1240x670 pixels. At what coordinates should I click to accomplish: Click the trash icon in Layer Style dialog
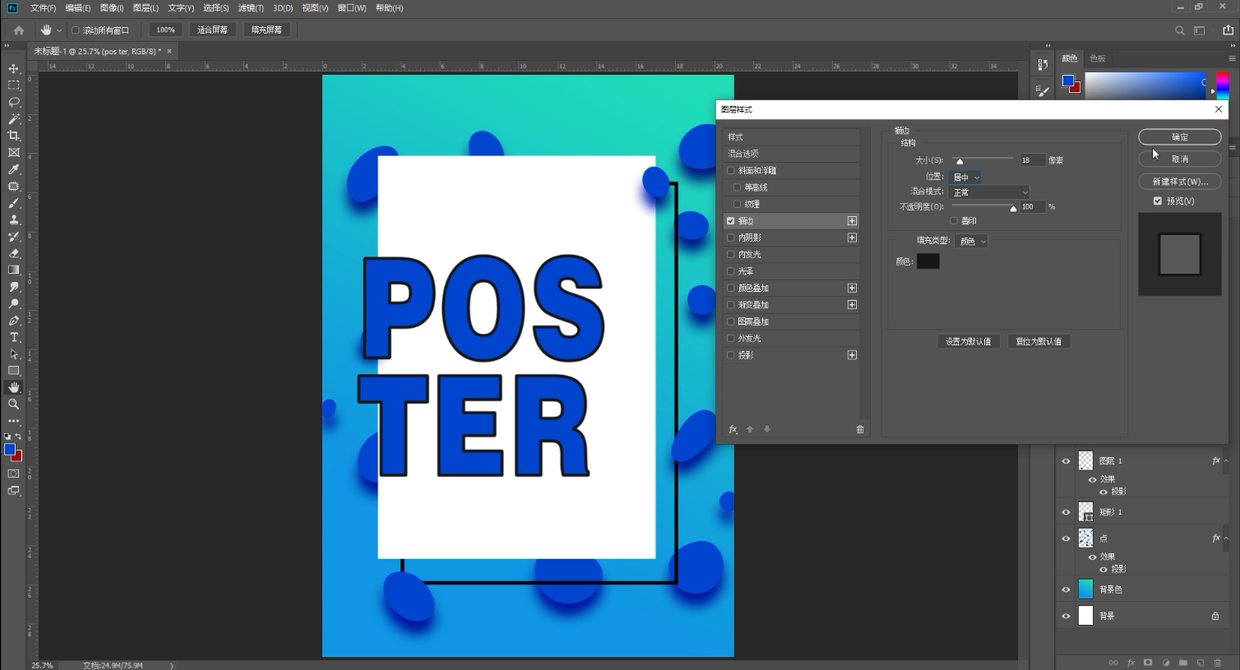859,429
